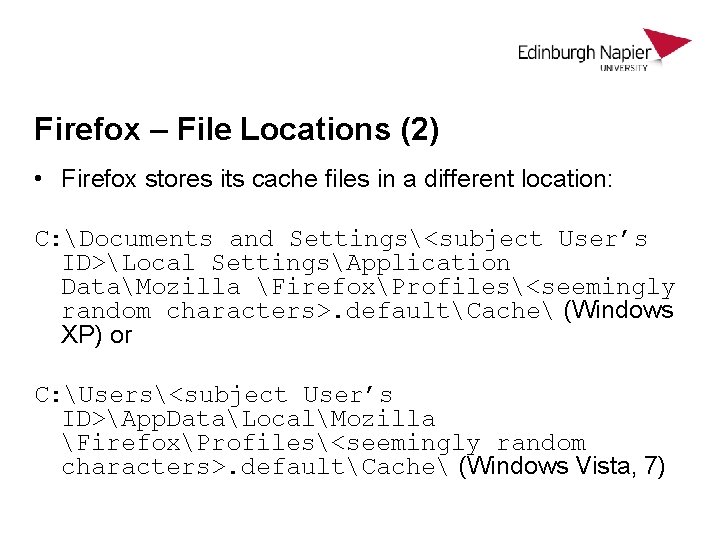Click the text "ID>\Local Settings\Application"
This screenshot has height=540, width=720.
pyautogui.click(x=286, y=263)
